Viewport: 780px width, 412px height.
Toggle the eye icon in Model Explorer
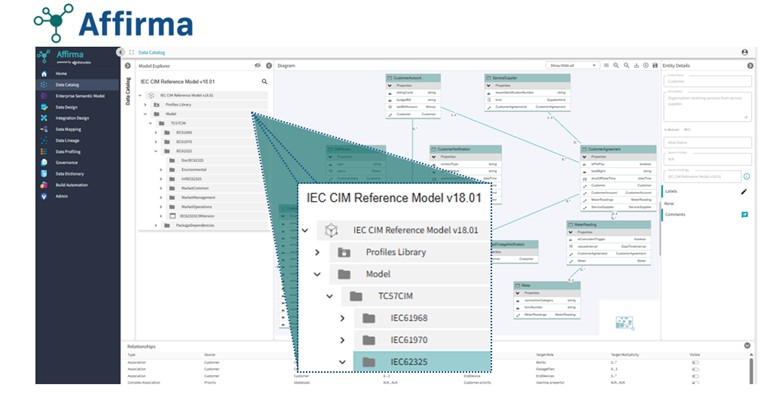258,66
